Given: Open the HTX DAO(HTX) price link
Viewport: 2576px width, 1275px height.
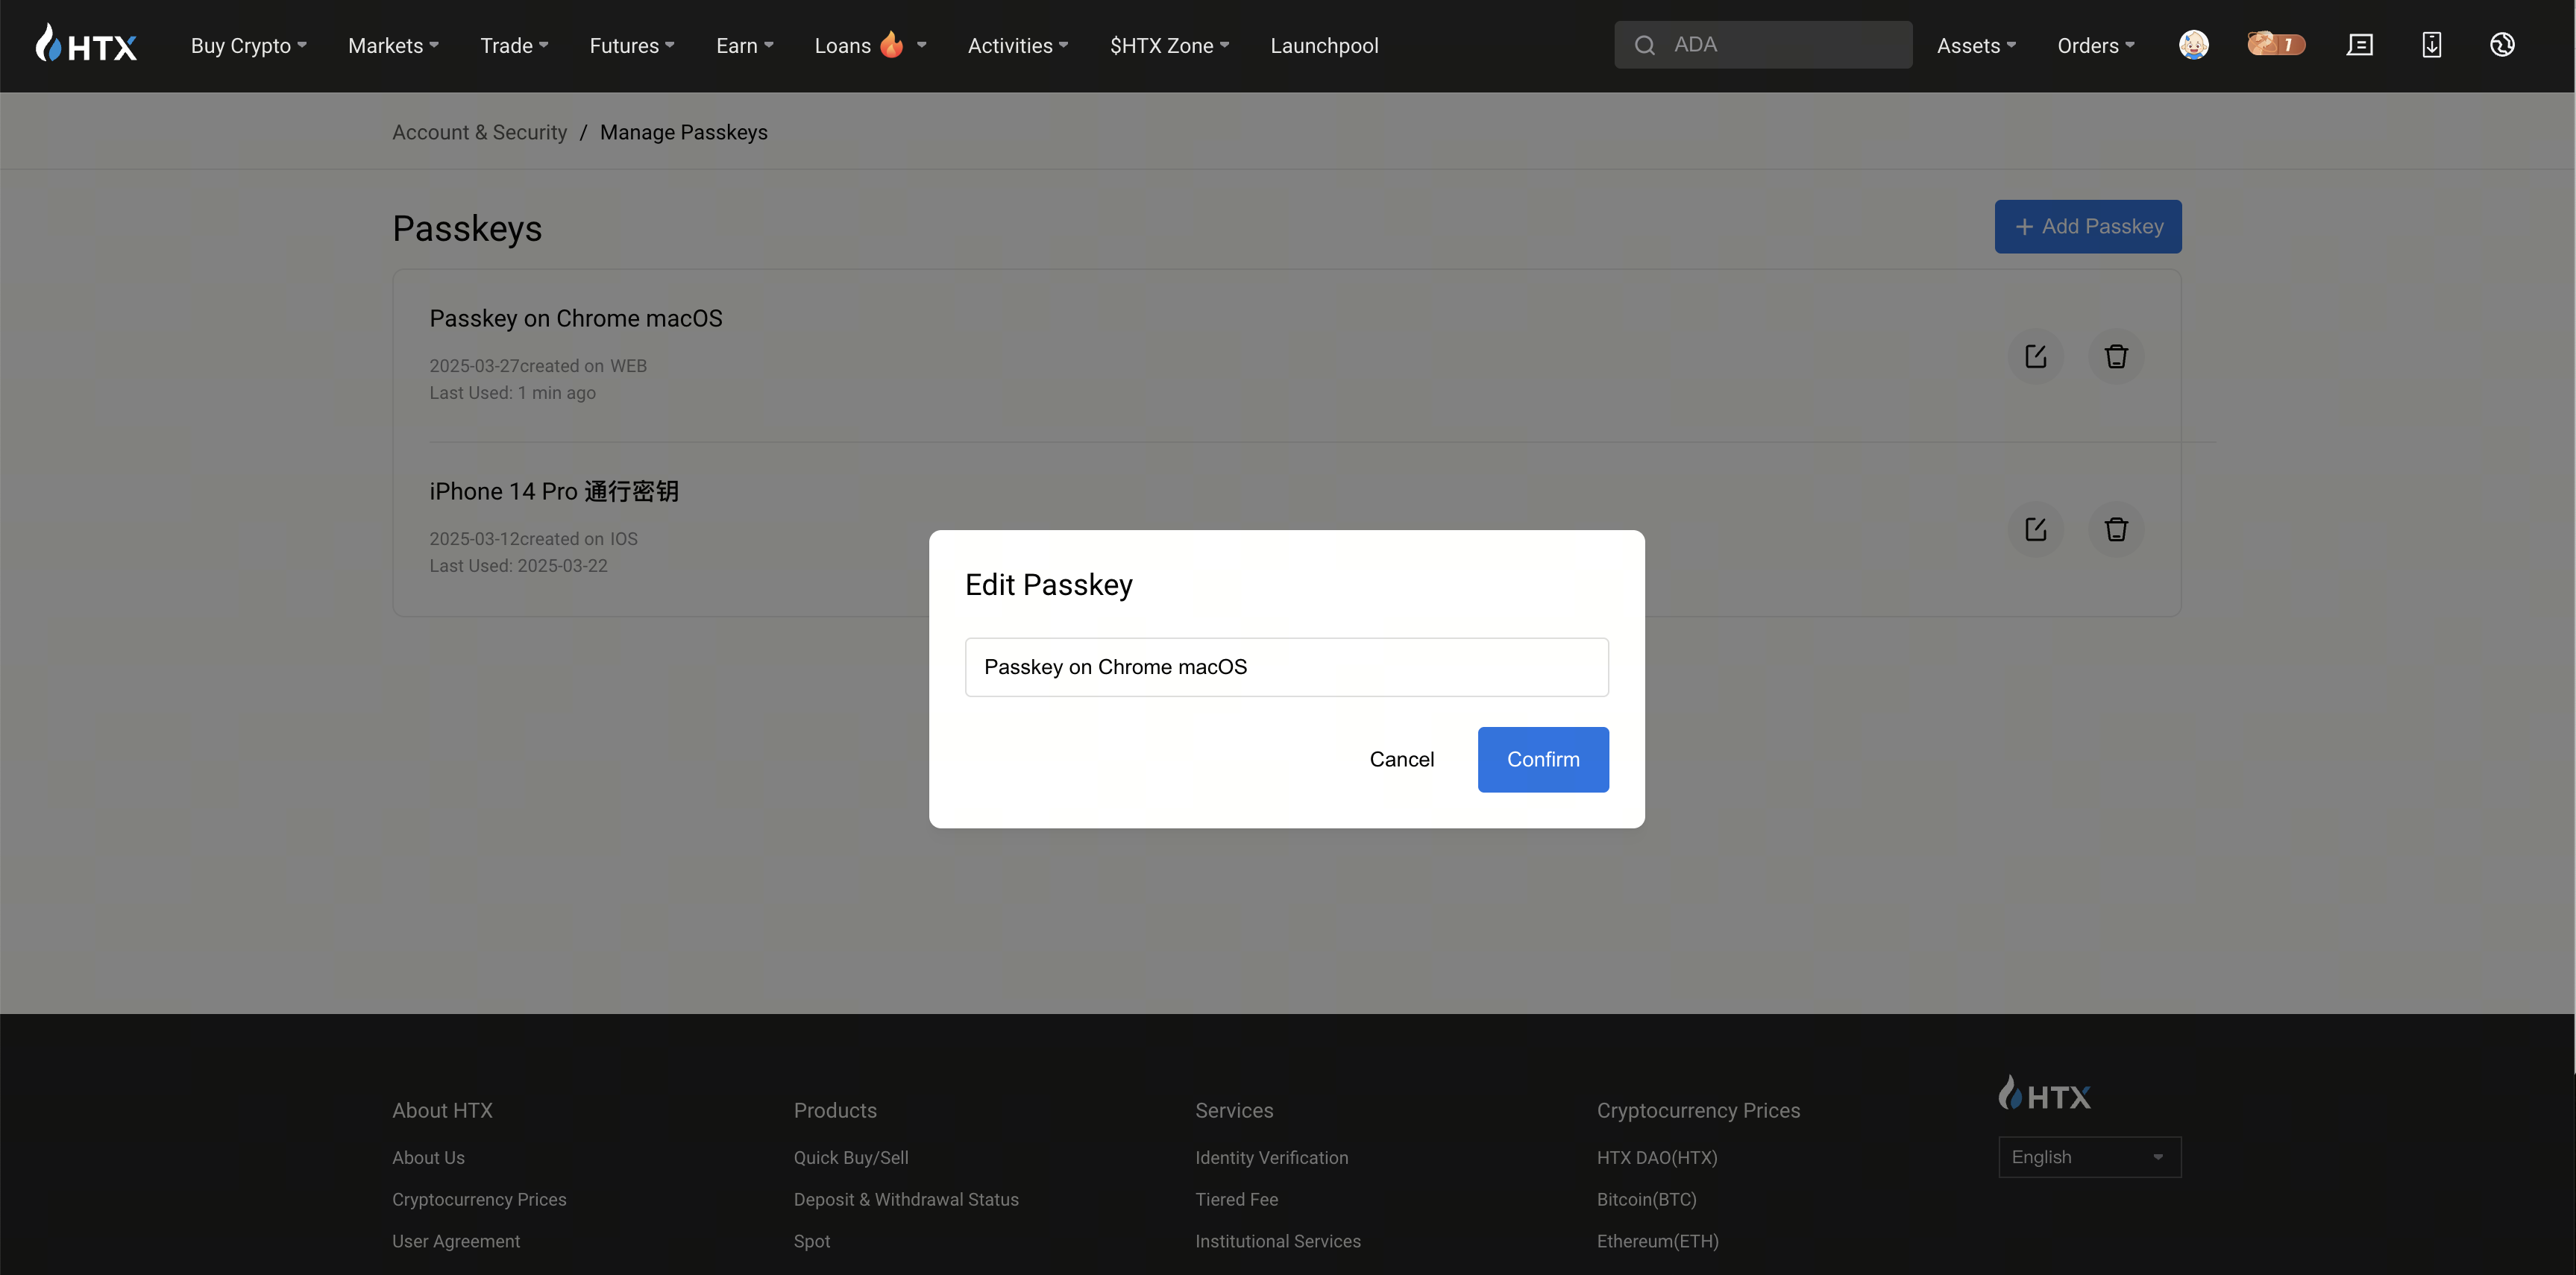Looking at the screenshot, I should (x=1656, y=1157).
